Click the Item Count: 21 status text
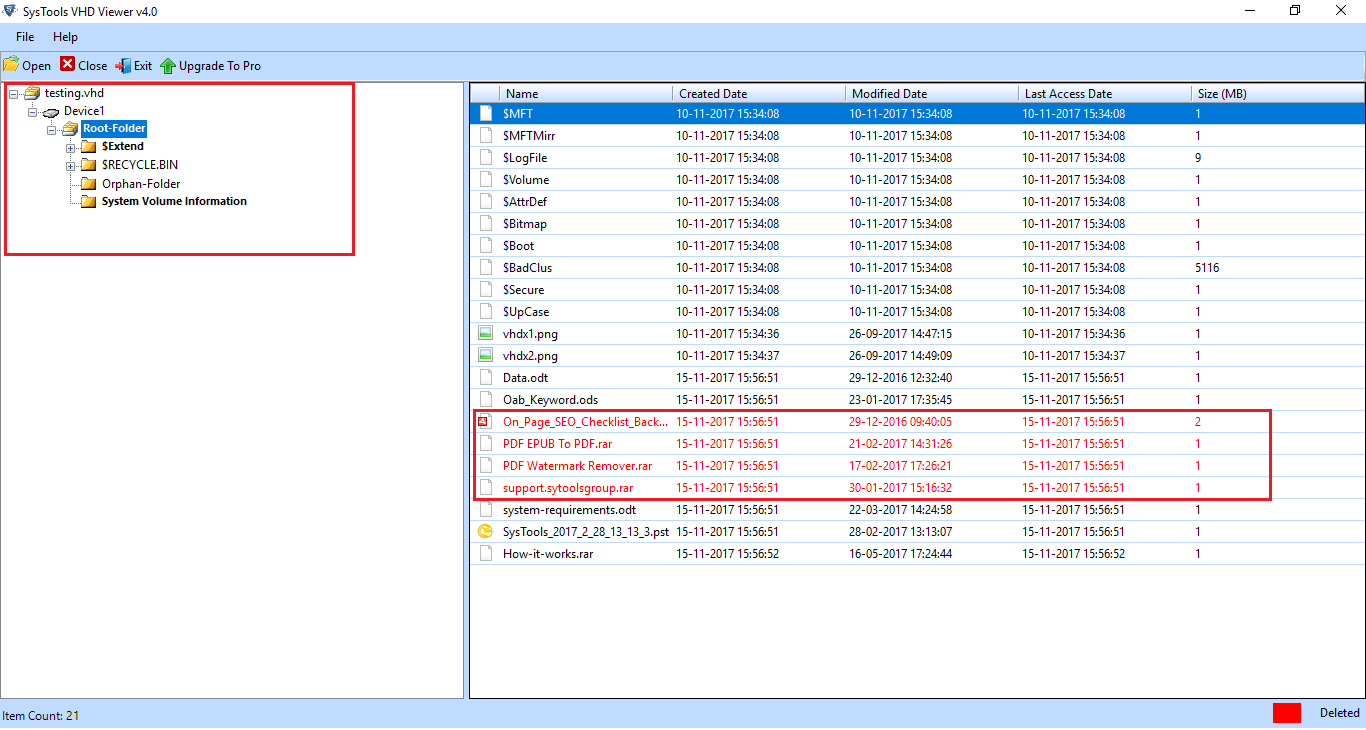Viewport: 1366px width, 730px height. click(41, 716)
